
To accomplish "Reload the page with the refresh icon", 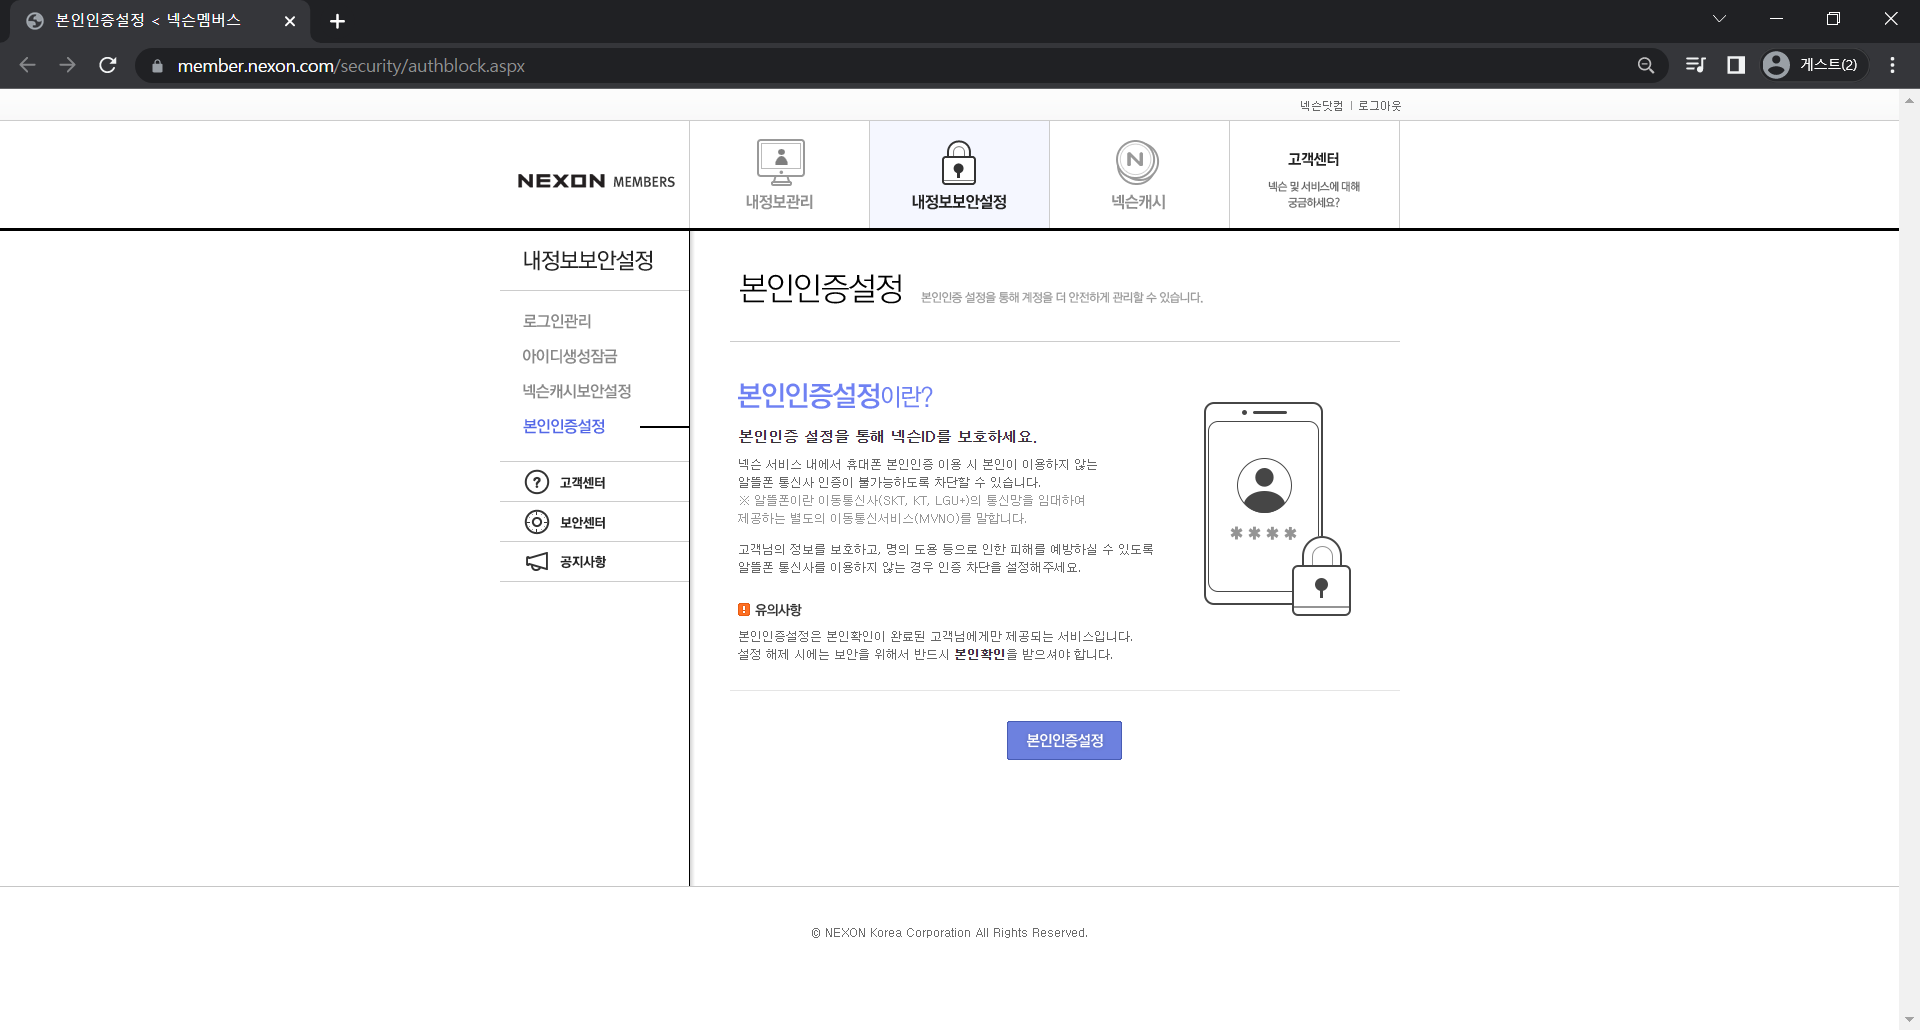I will [x=108, y=65].
